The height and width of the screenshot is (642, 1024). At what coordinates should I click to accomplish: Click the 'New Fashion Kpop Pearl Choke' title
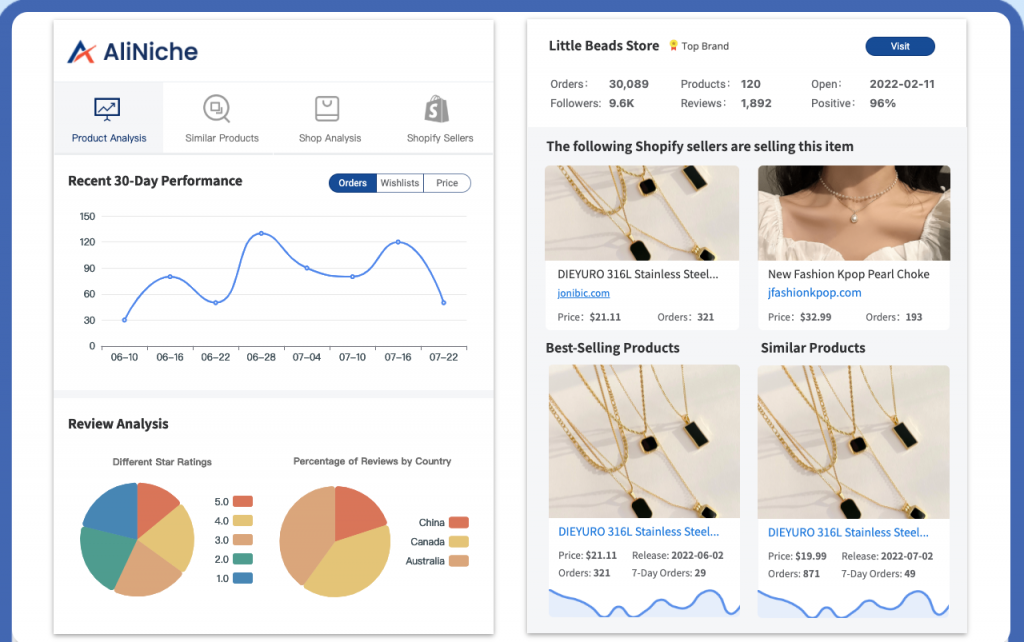tap(848, 274)
